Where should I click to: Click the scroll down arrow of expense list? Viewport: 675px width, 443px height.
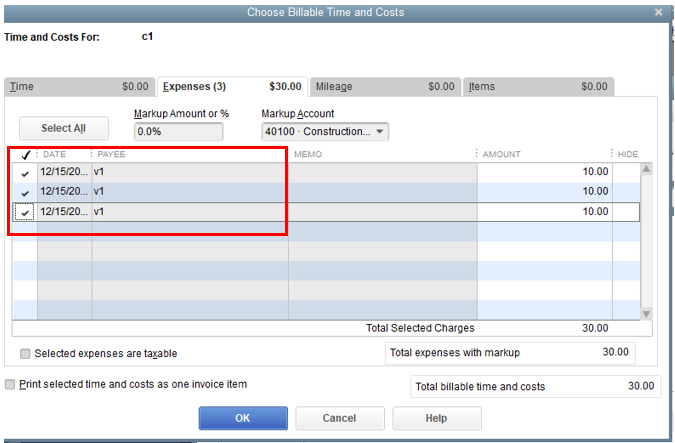pyautogui.click(x=646, y=314)
